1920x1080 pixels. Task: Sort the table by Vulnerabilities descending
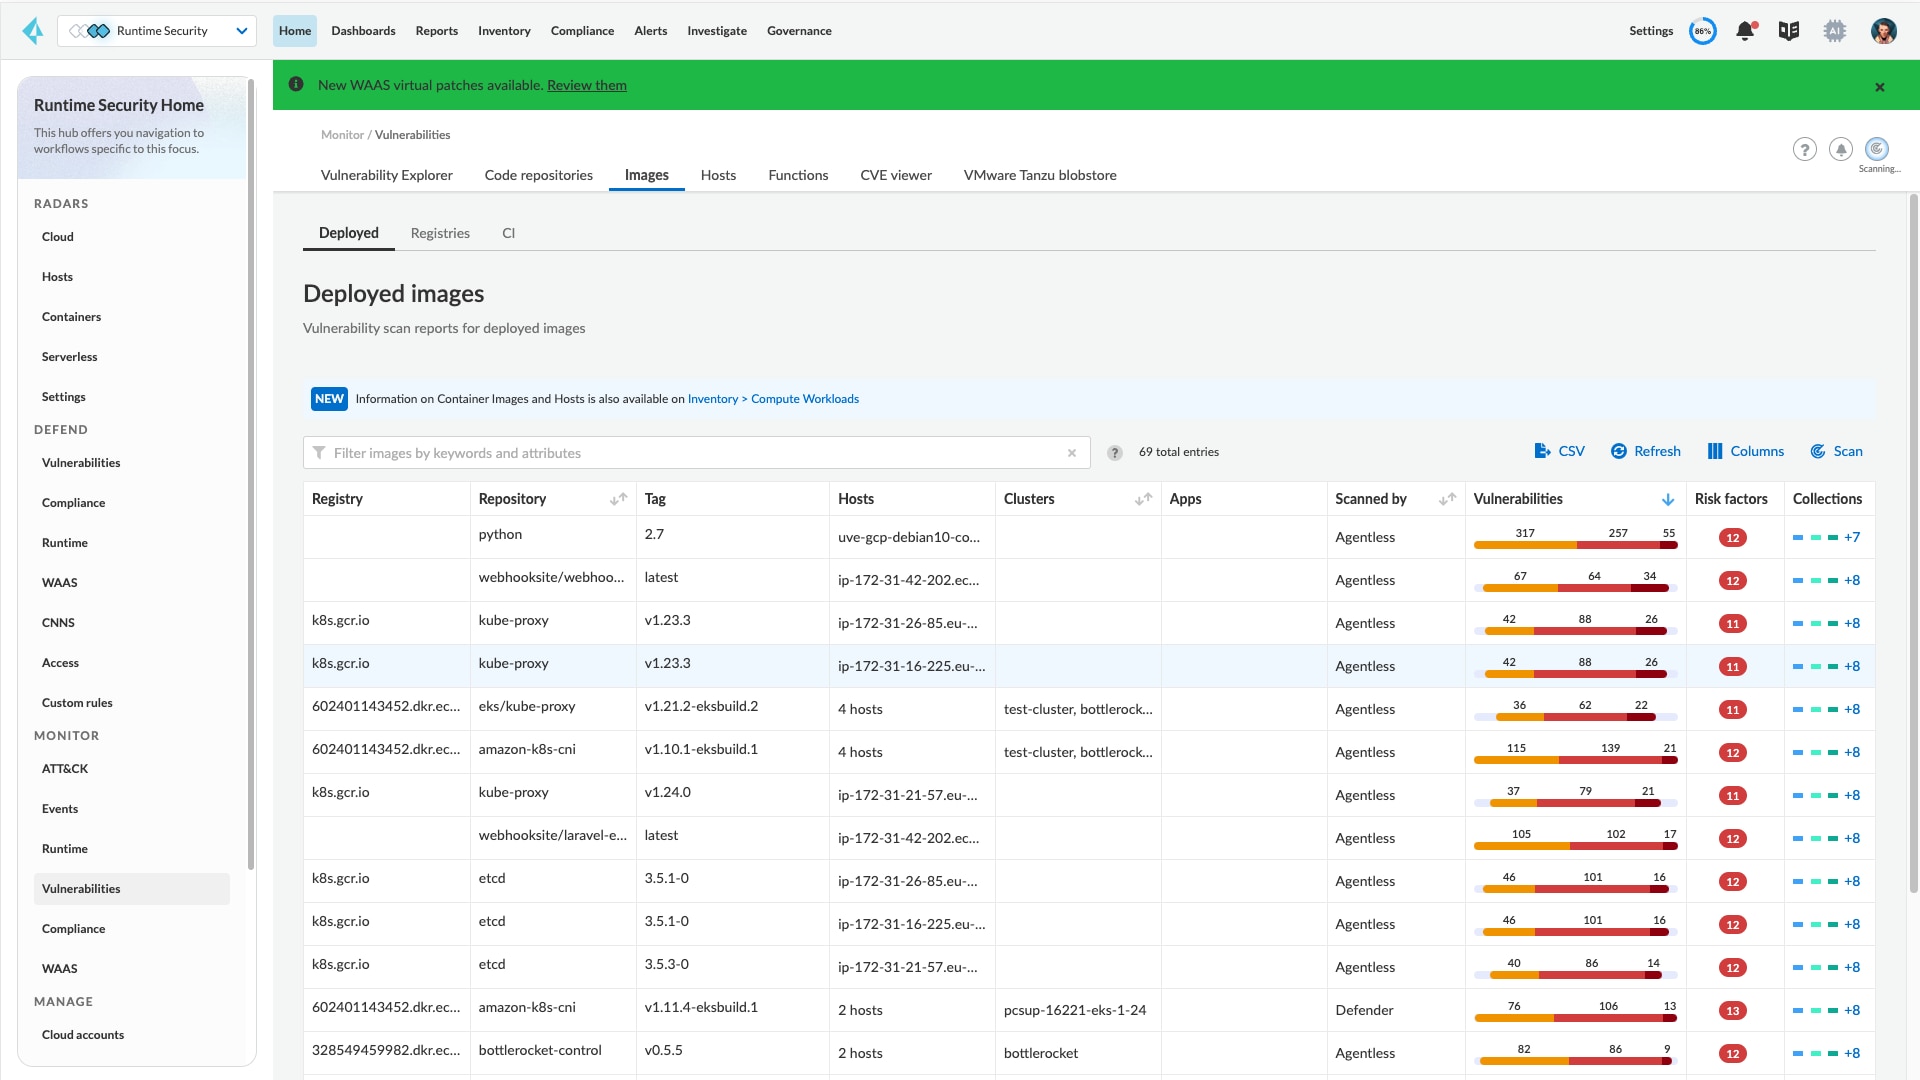[x=1668, y=499]
